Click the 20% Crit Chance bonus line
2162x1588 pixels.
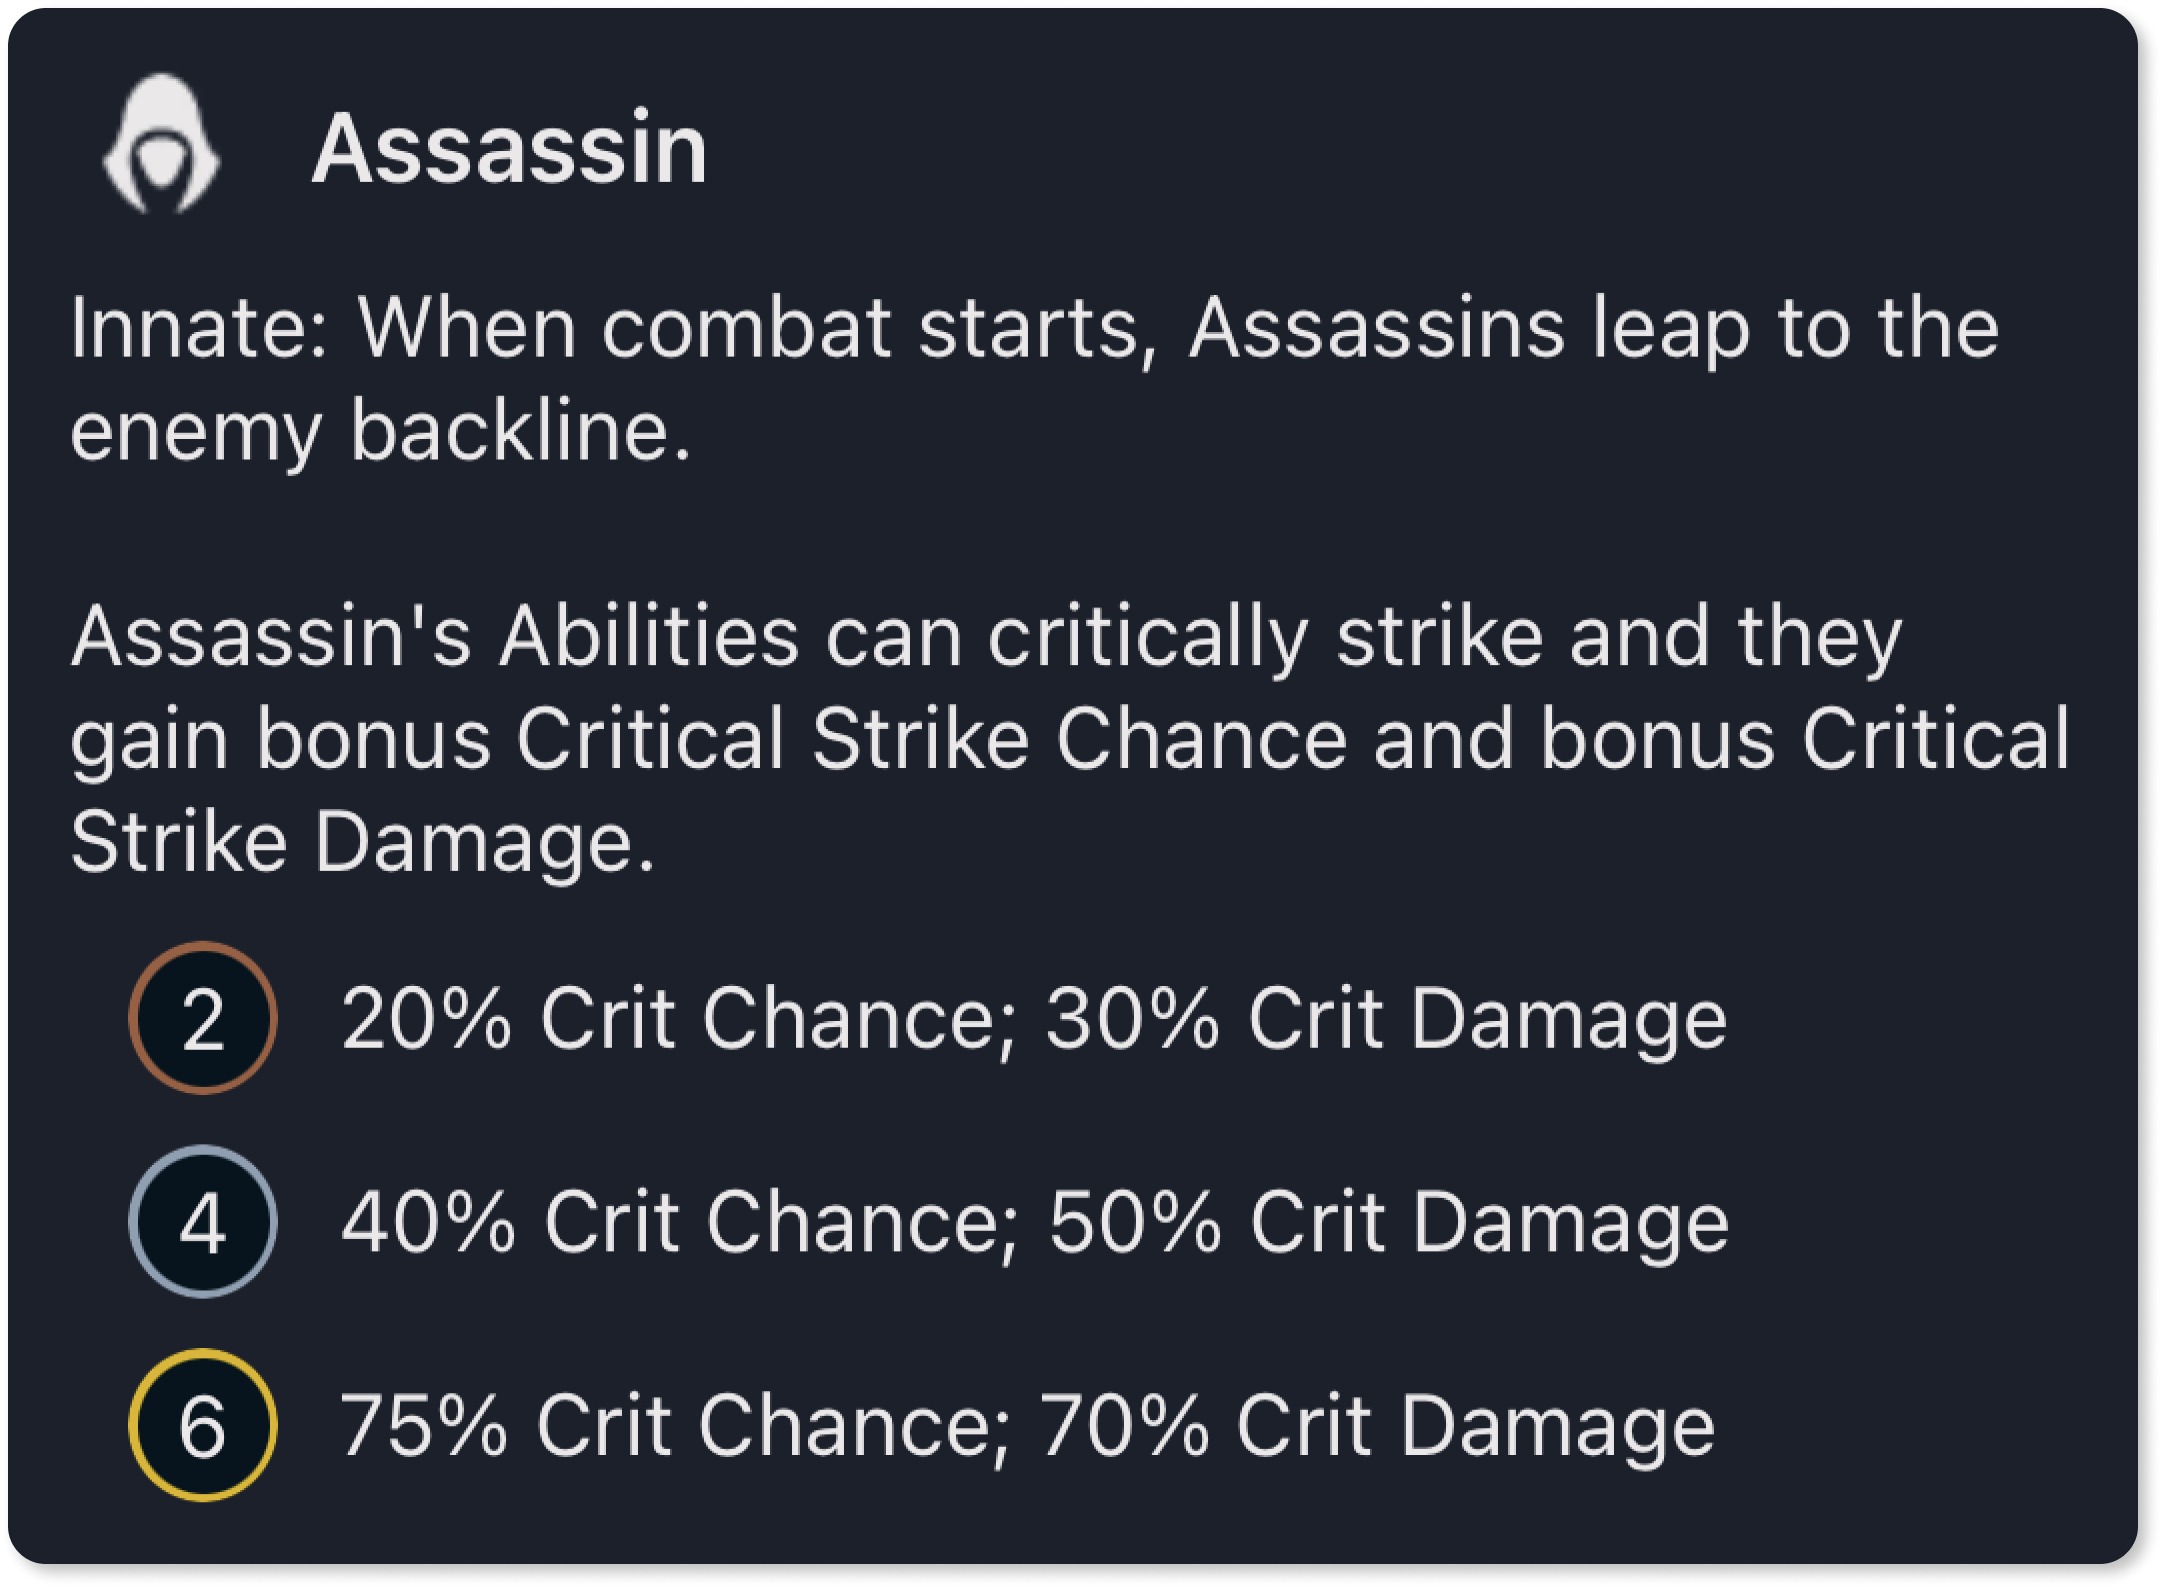1034,1020
